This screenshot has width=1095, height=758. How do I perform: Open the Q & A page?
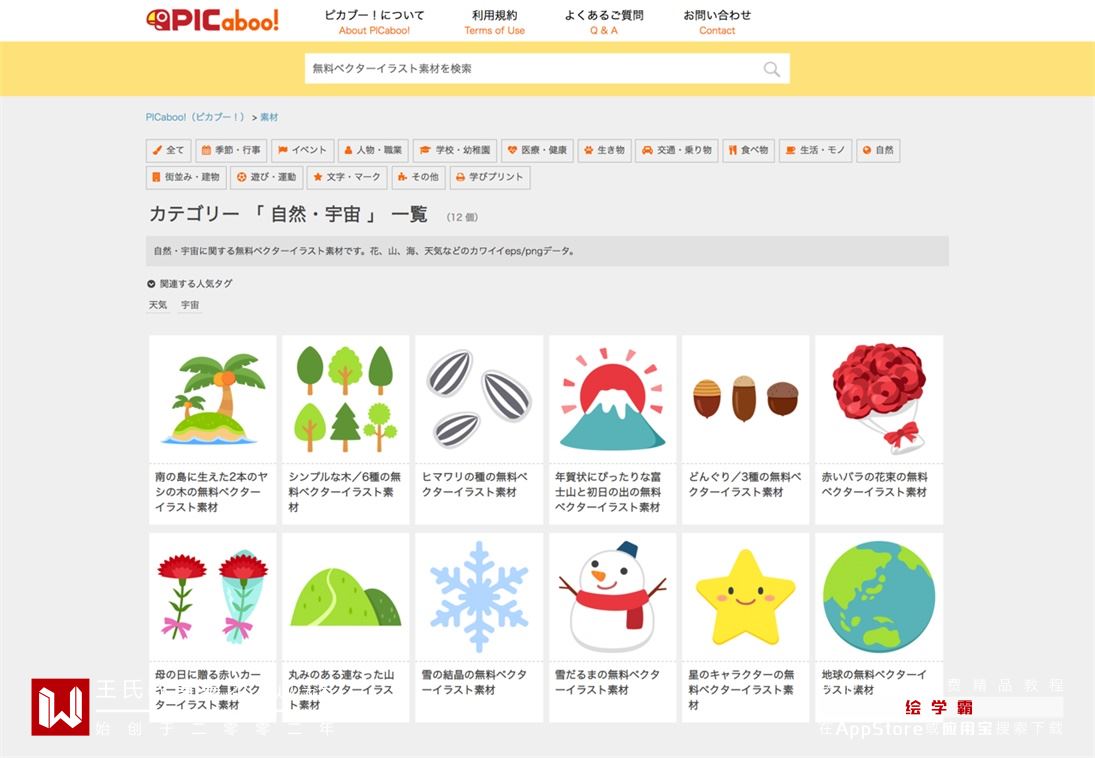tap(604, 22)
